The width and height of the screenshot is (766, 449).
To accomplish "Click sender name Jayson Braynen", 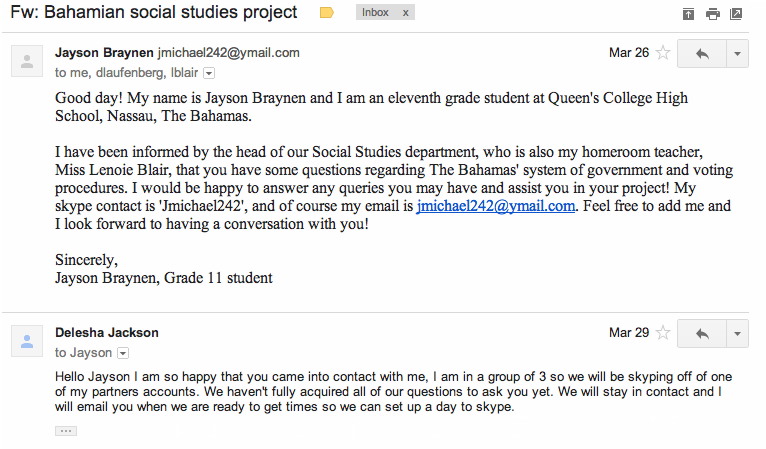I will 104,53.
